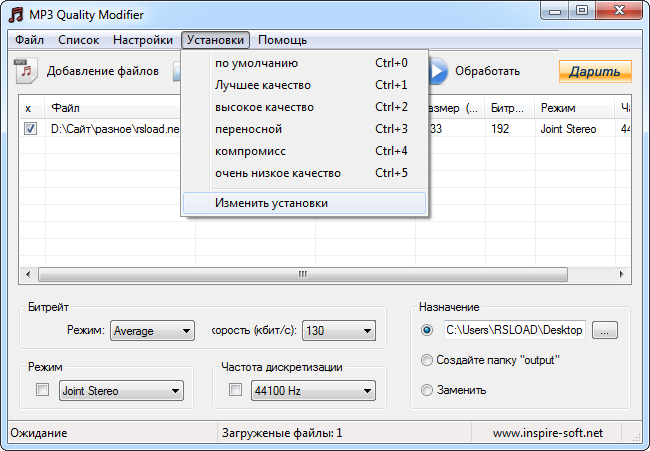Click the blue Process play icon
The width and height of the screenshot is (650, 451).
pos(437,71)
